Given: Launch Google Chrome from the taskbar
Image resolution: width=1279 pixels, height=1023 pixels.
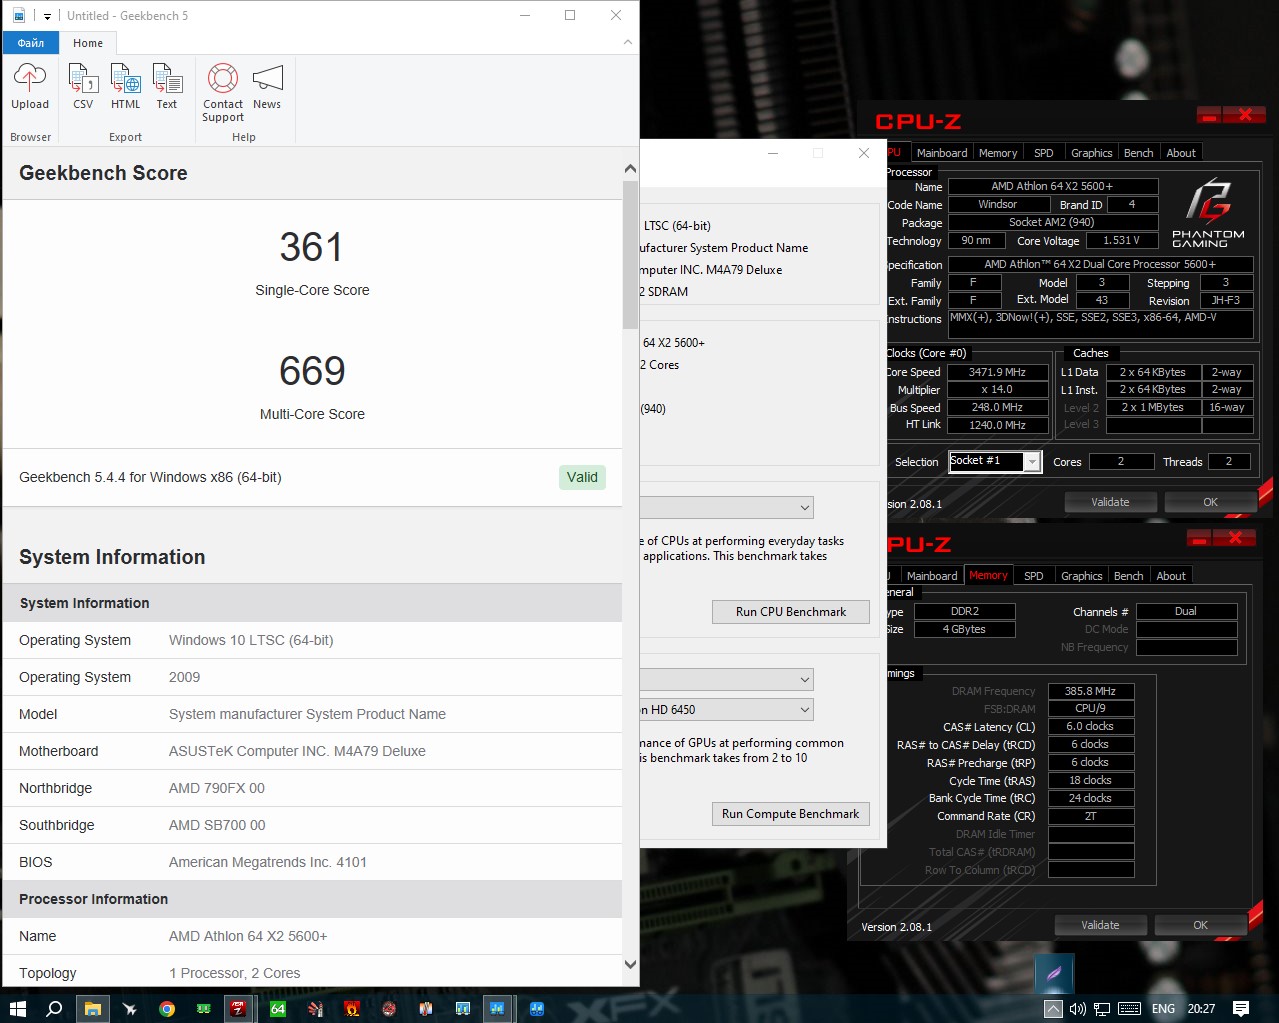Looking at the screenshot, I should (166, 1008).
